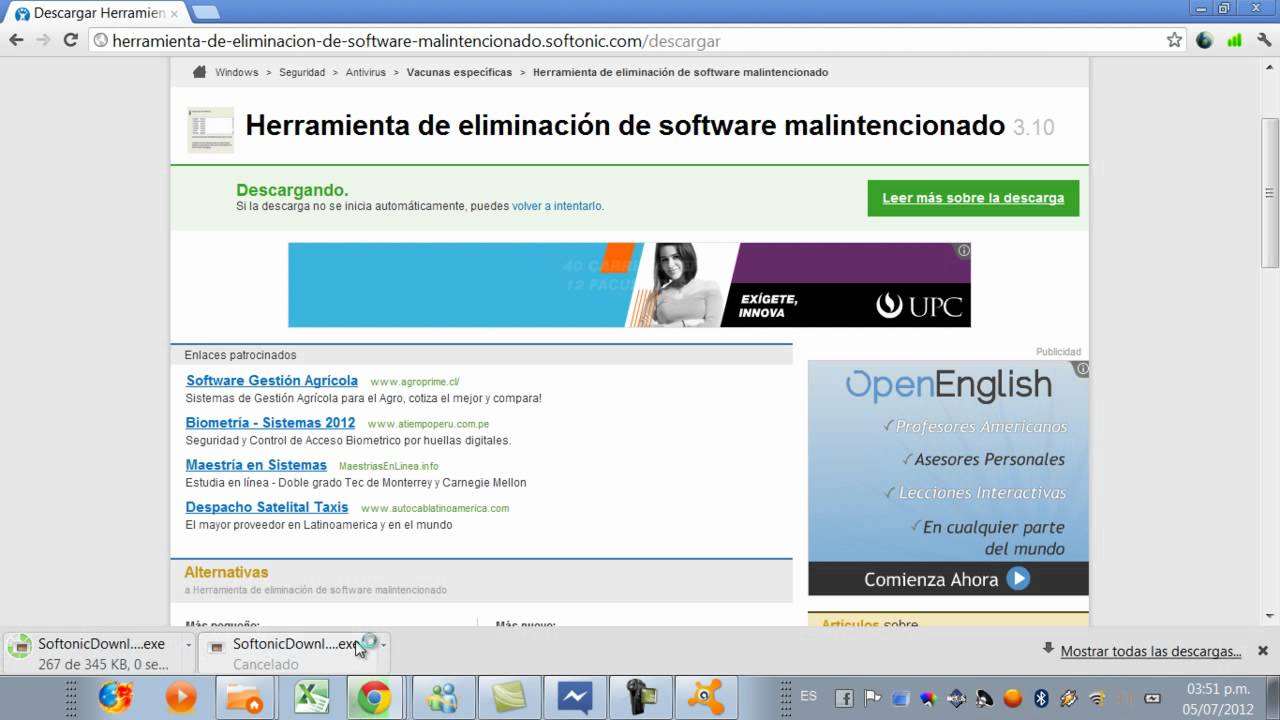Open the OpenEnglish ad info icon
This screenshot has height=720, width=1280.
[x=1082, y=369]
